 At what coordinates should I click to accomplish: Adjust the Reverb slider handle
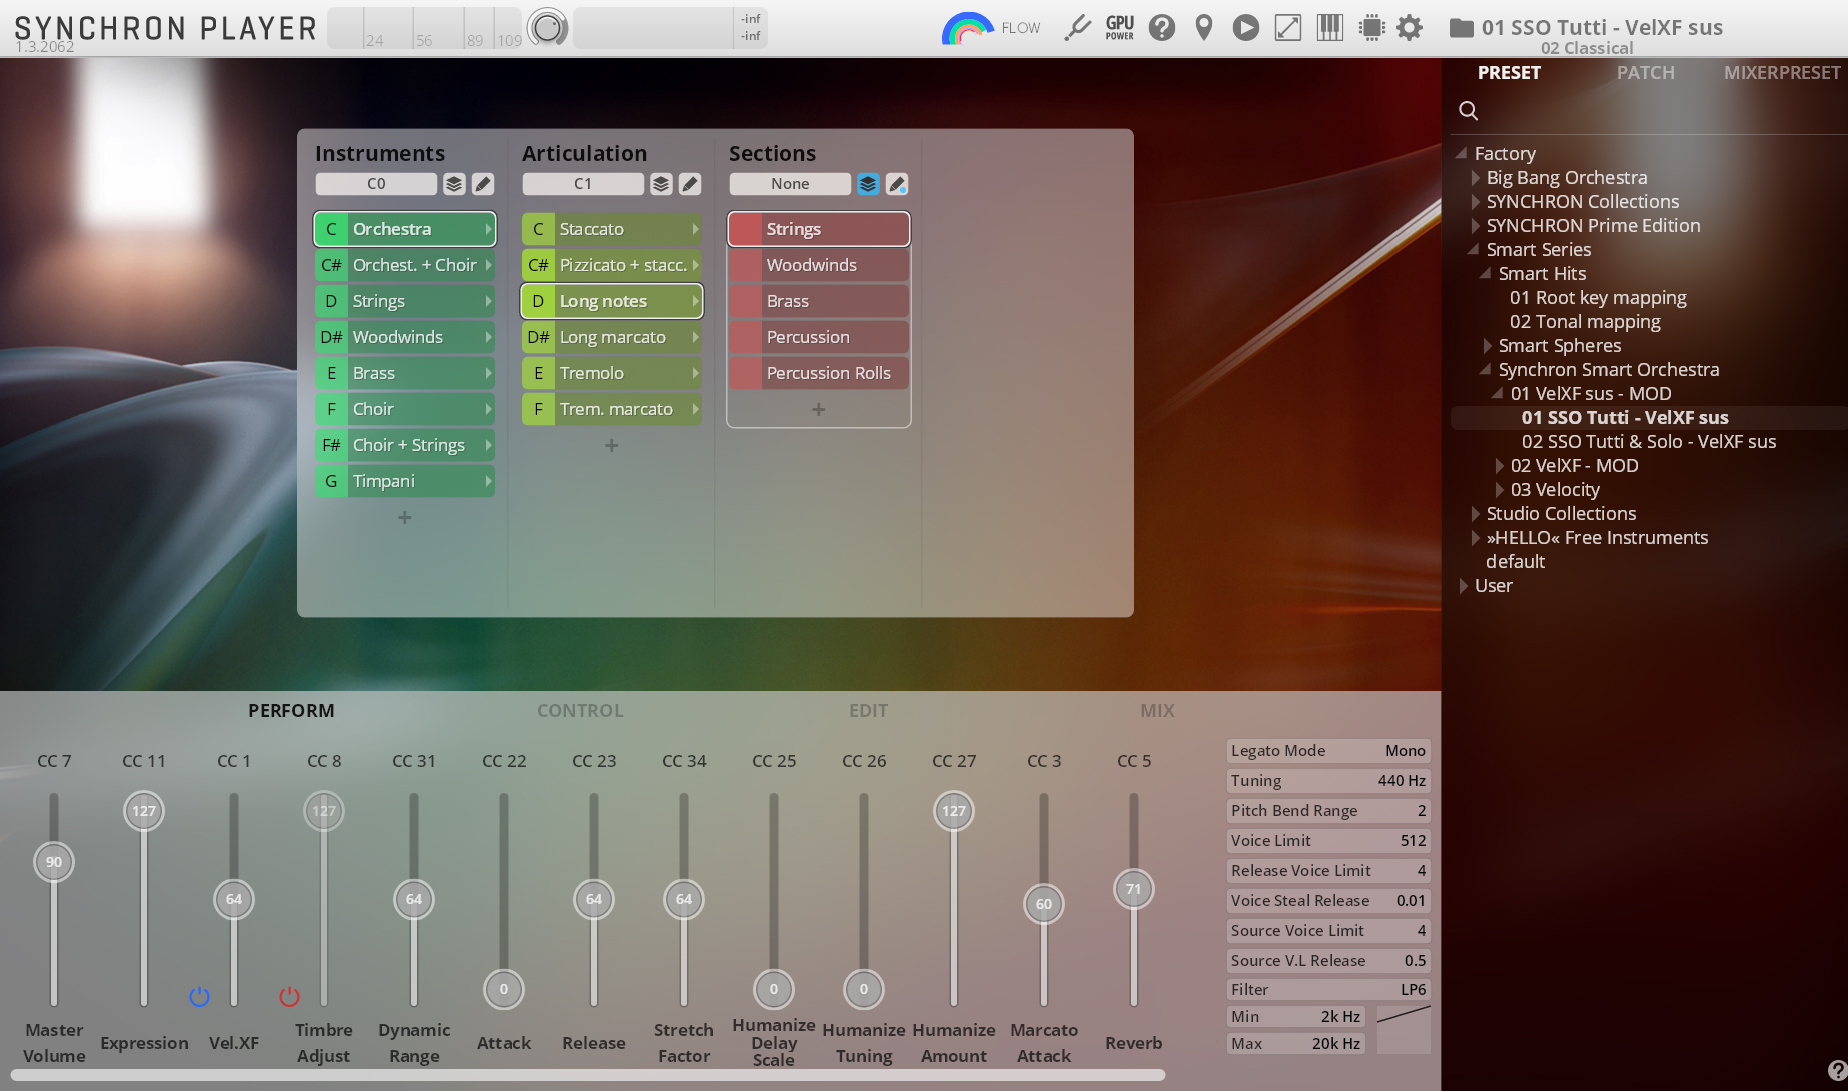coord(1133,889)
